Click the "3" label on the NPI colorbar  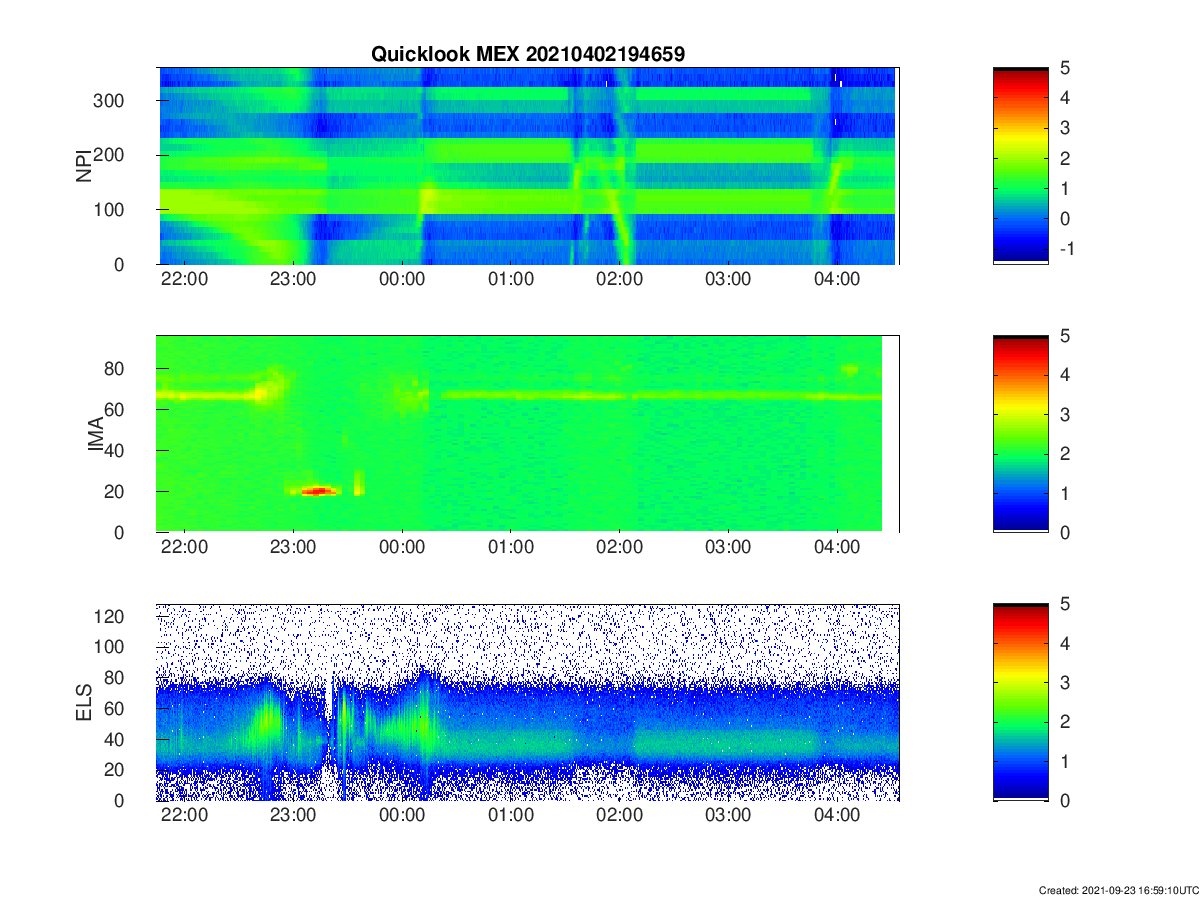[x=1066, y=128]
